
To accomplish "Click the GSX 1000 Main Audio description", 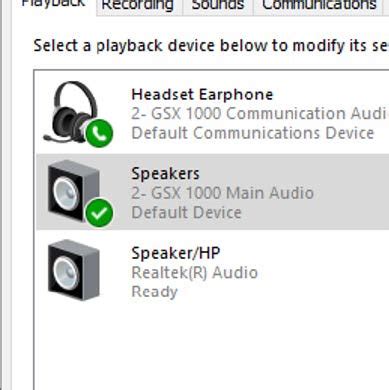I will click(x=222, y=193).
